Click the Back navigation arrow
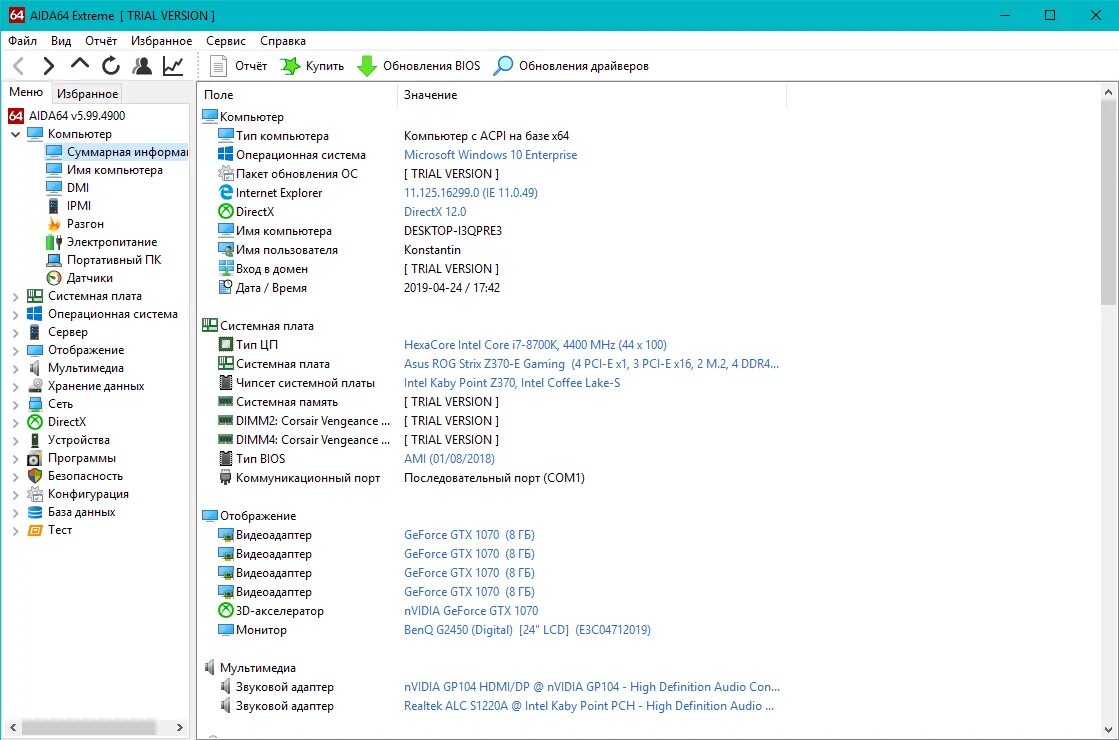 (x=19, y=66)
